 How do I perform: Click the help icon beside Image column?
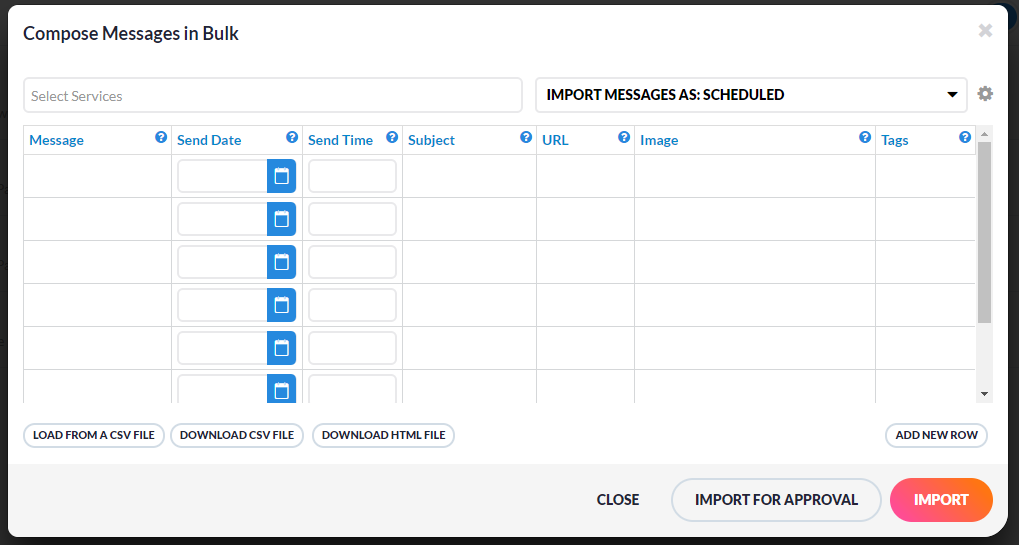(865, 137)
